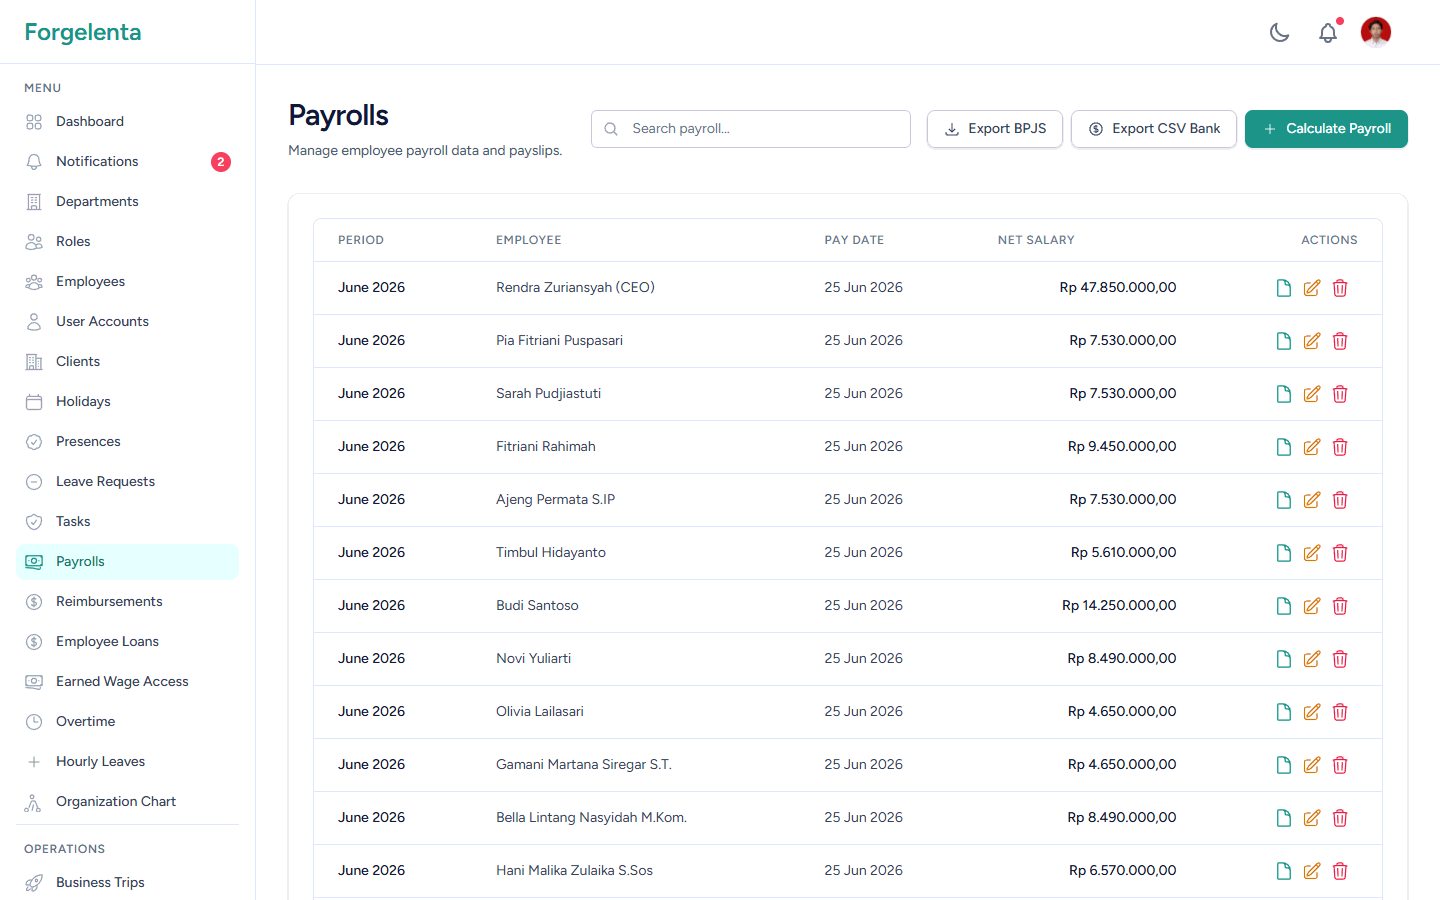Toggle dark mode moon icon
Image resolution: width=1440 pixels, height=900 pixels.
point(1279,33)
